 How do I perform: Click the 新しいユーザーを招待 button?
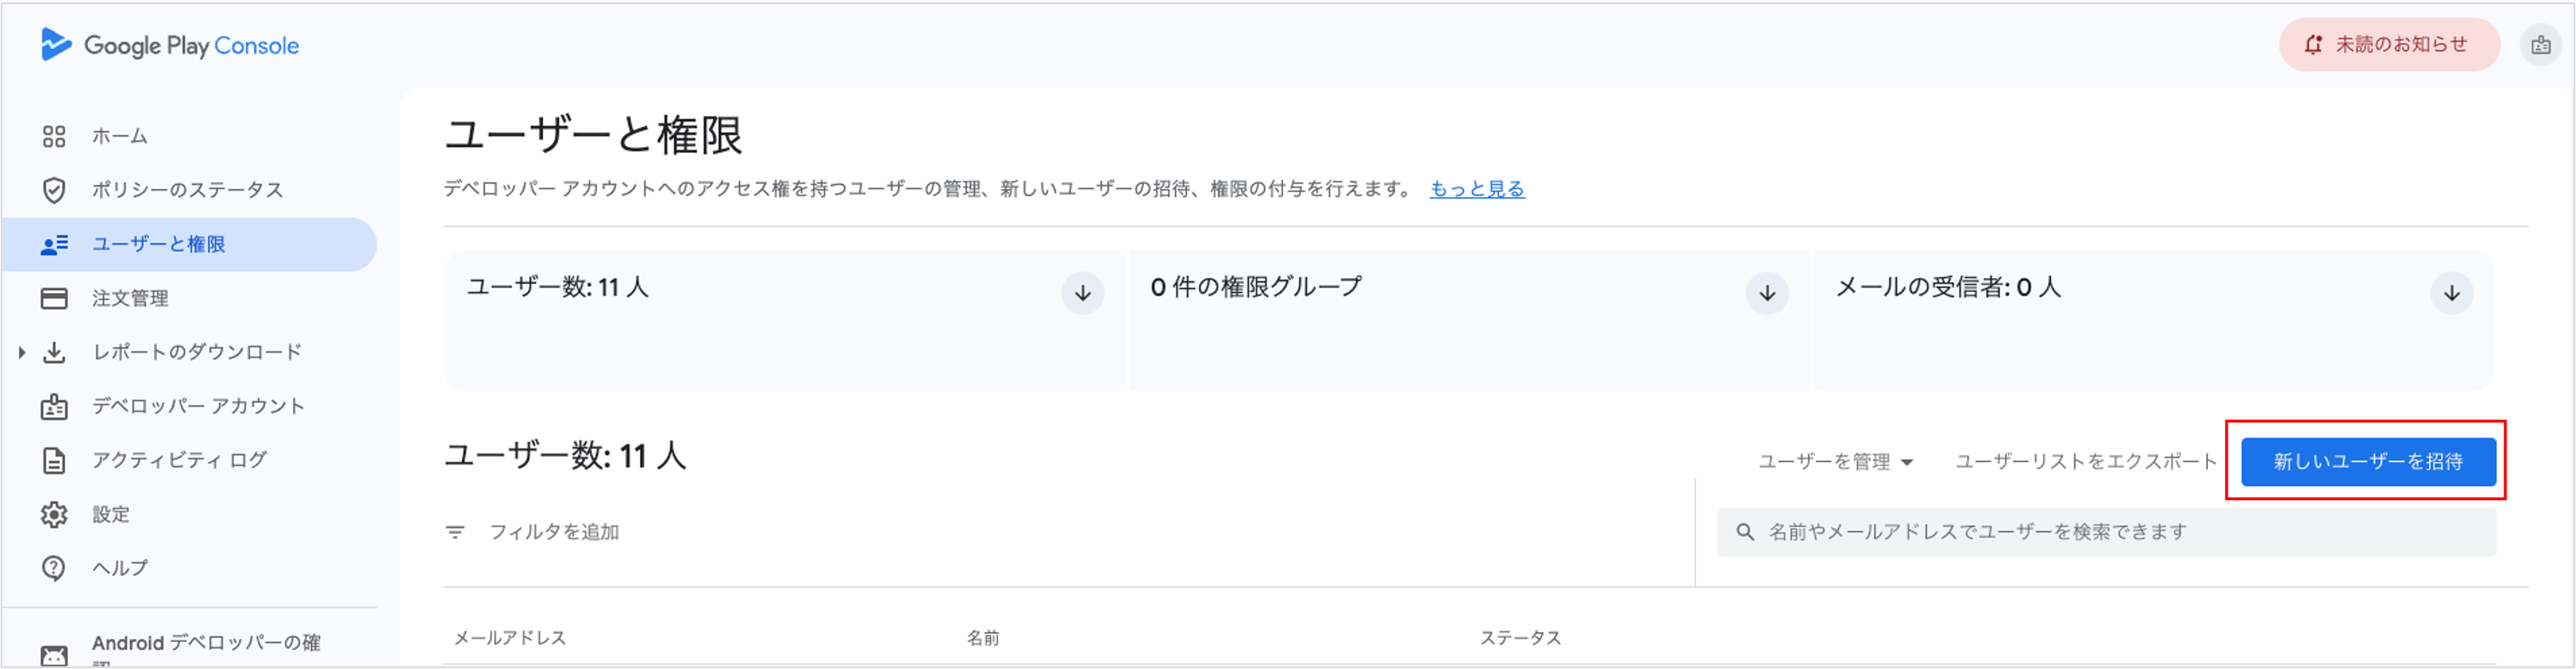pyautogui.click(x=2368, y=462)
